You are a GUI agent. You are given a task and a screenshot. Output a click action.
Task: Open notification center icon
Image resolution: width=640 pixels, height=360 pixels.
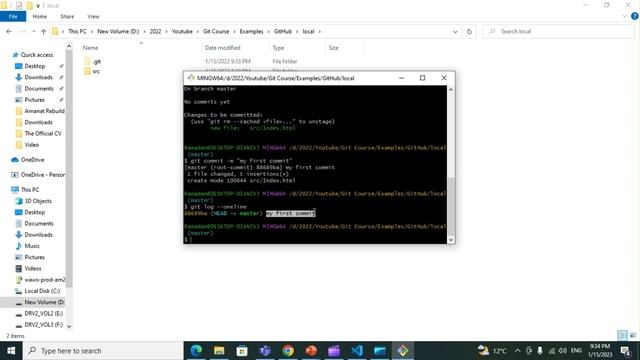click(626, 351)
